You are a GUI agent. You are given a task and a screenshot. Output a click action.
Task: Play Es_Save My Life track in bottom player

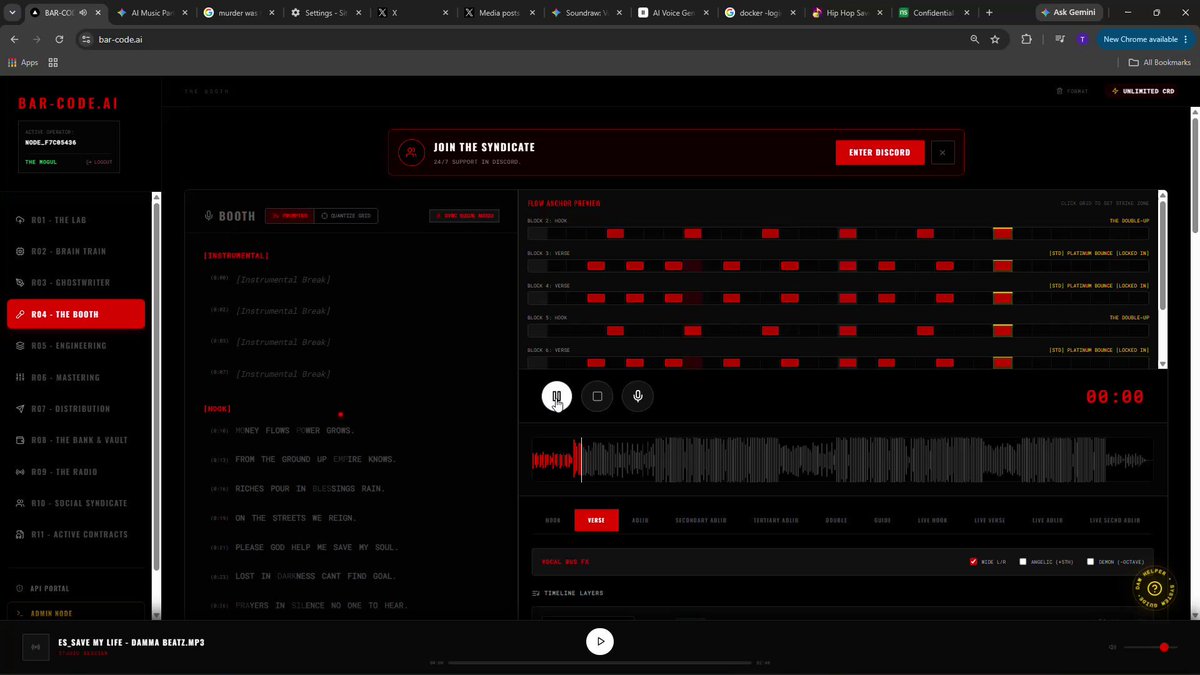pyautogui.click(x=600, y=642)
